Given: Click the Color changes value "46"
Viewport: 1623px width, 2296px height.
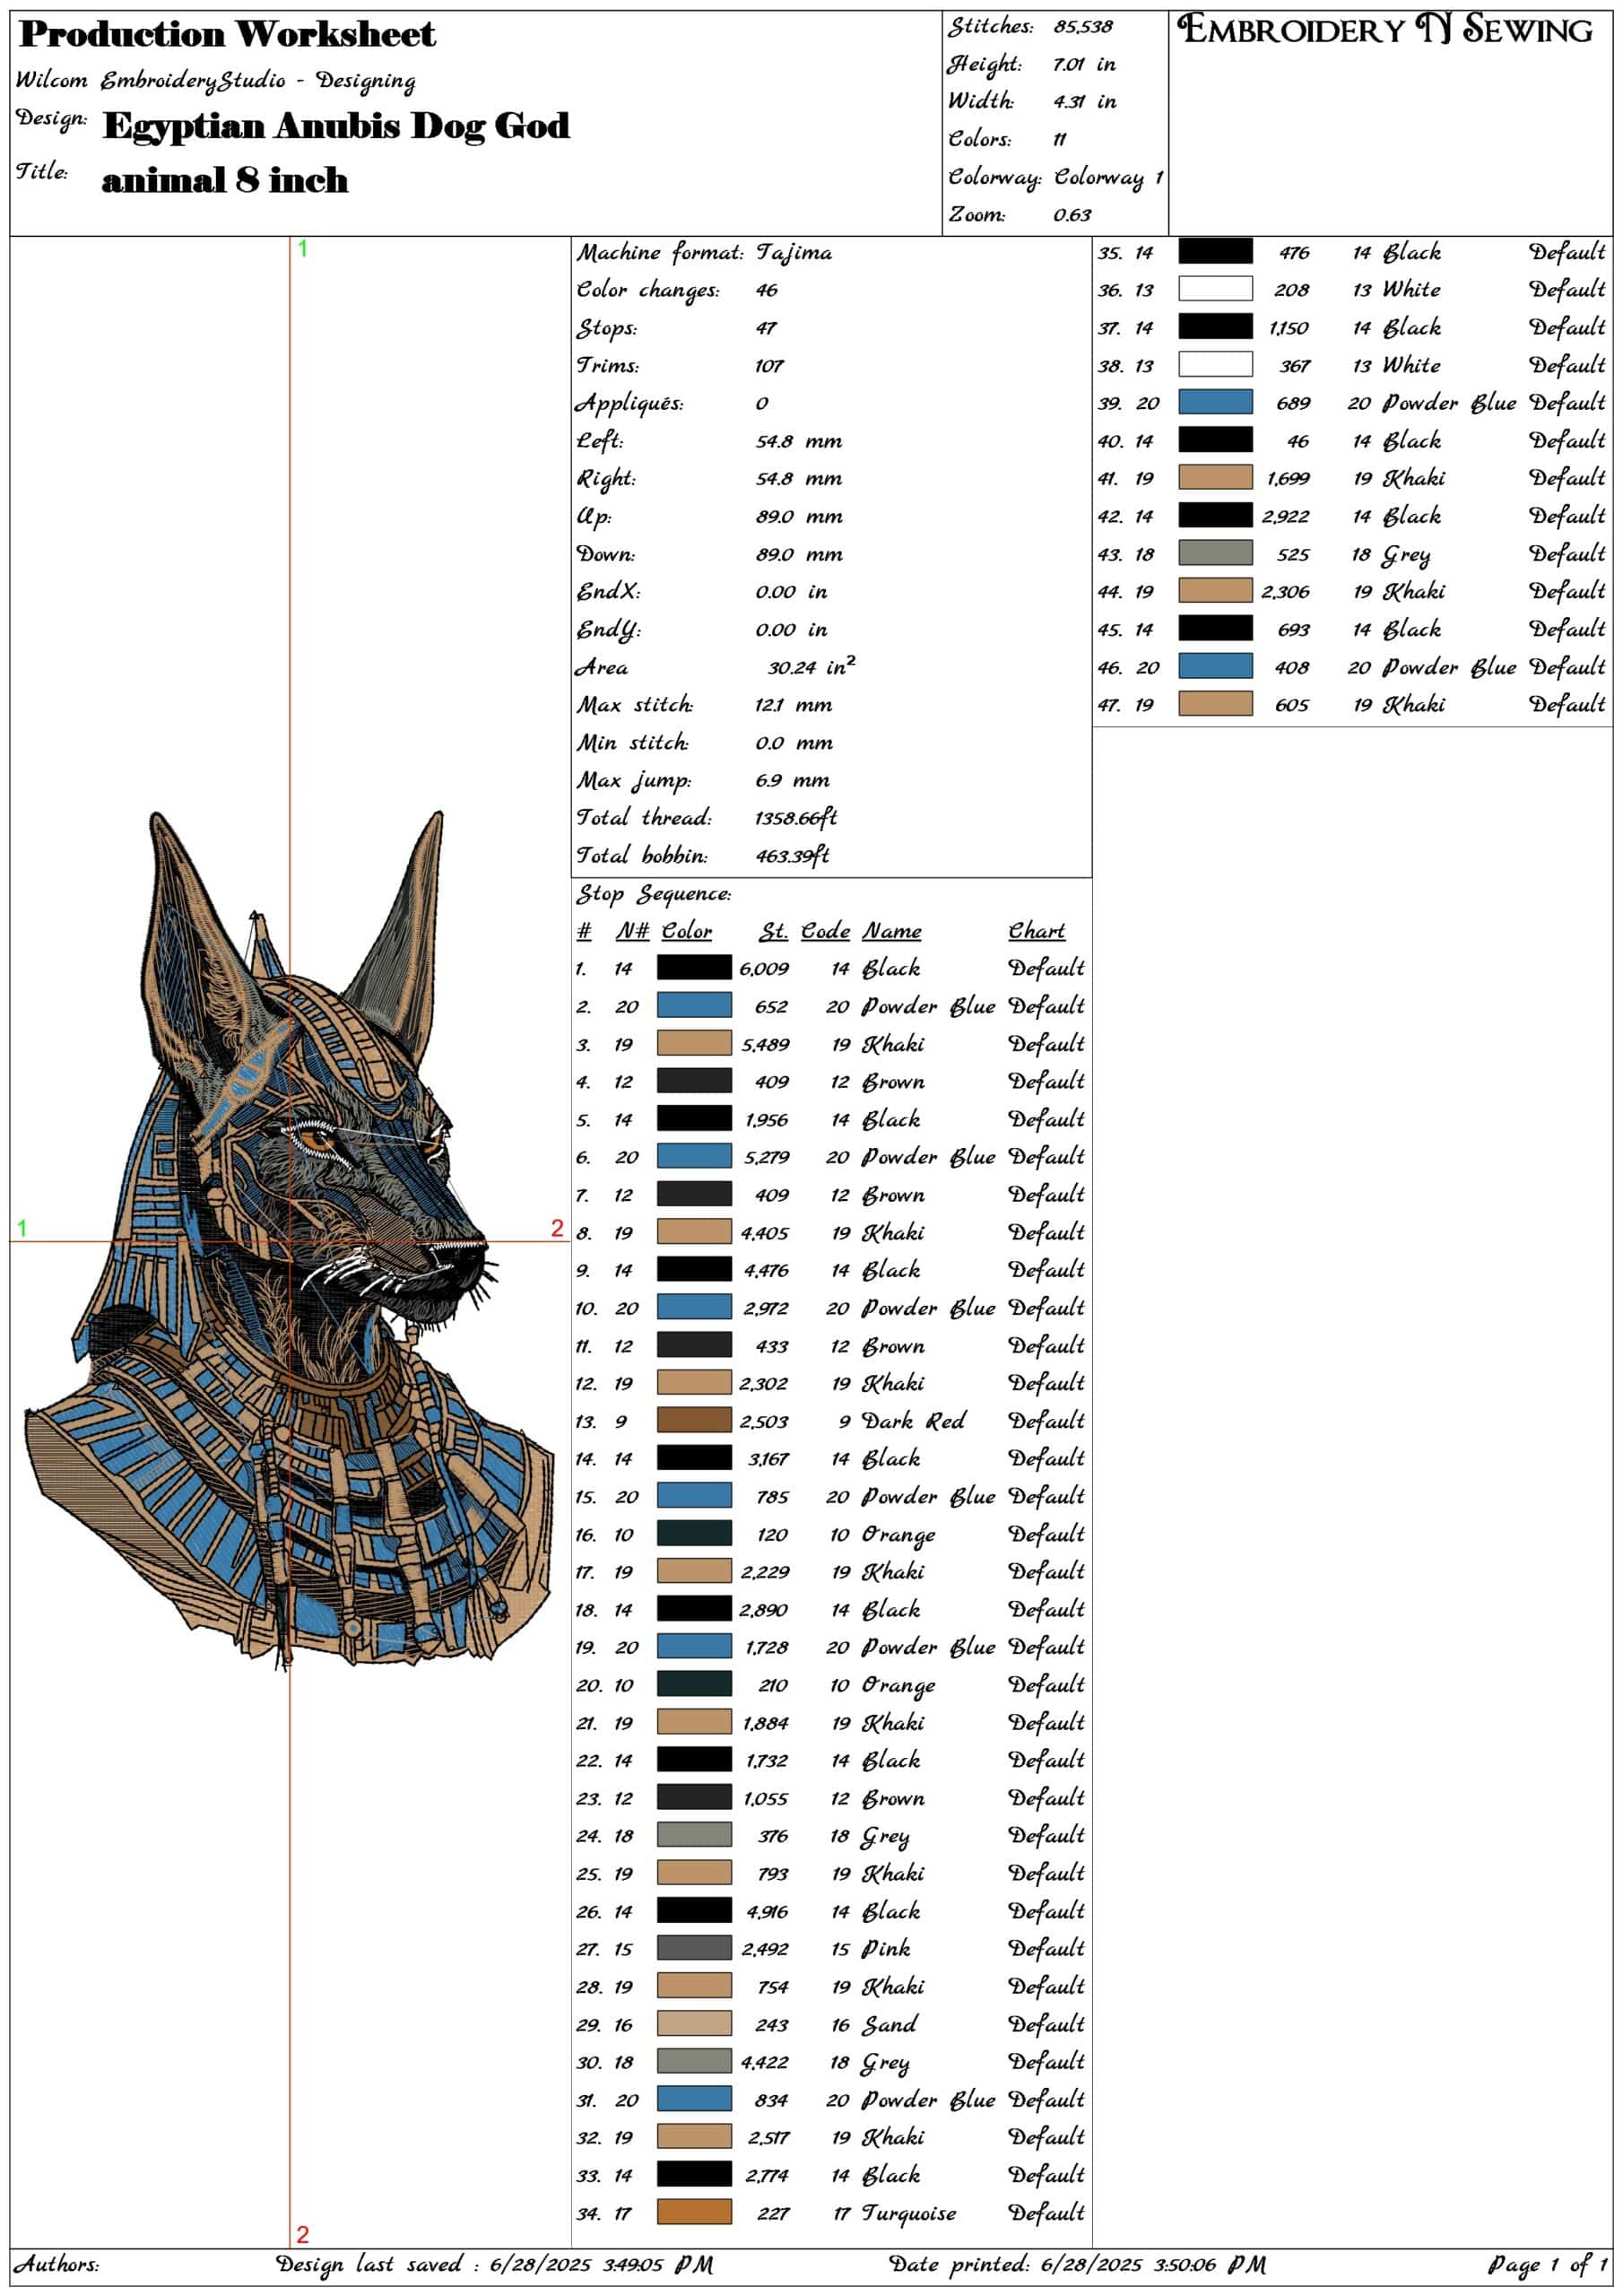Looking at the screenshot, I should click(767, 290).
